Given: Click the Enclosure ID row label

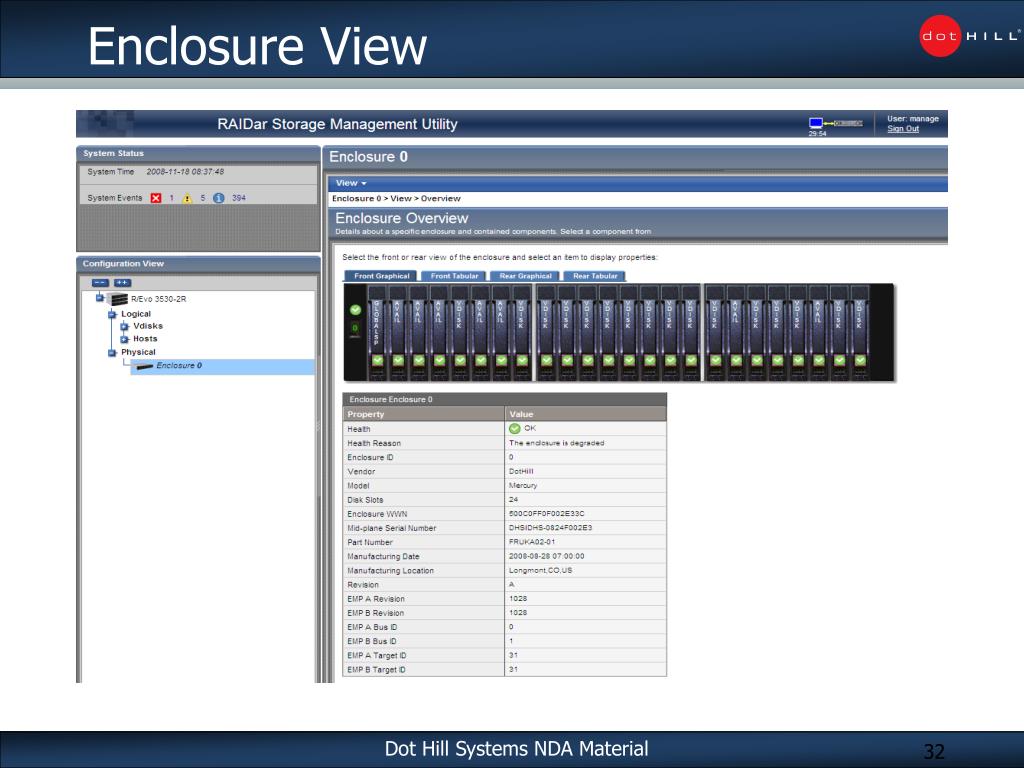Looking at the screenshot, I should (x=370, y=457).
